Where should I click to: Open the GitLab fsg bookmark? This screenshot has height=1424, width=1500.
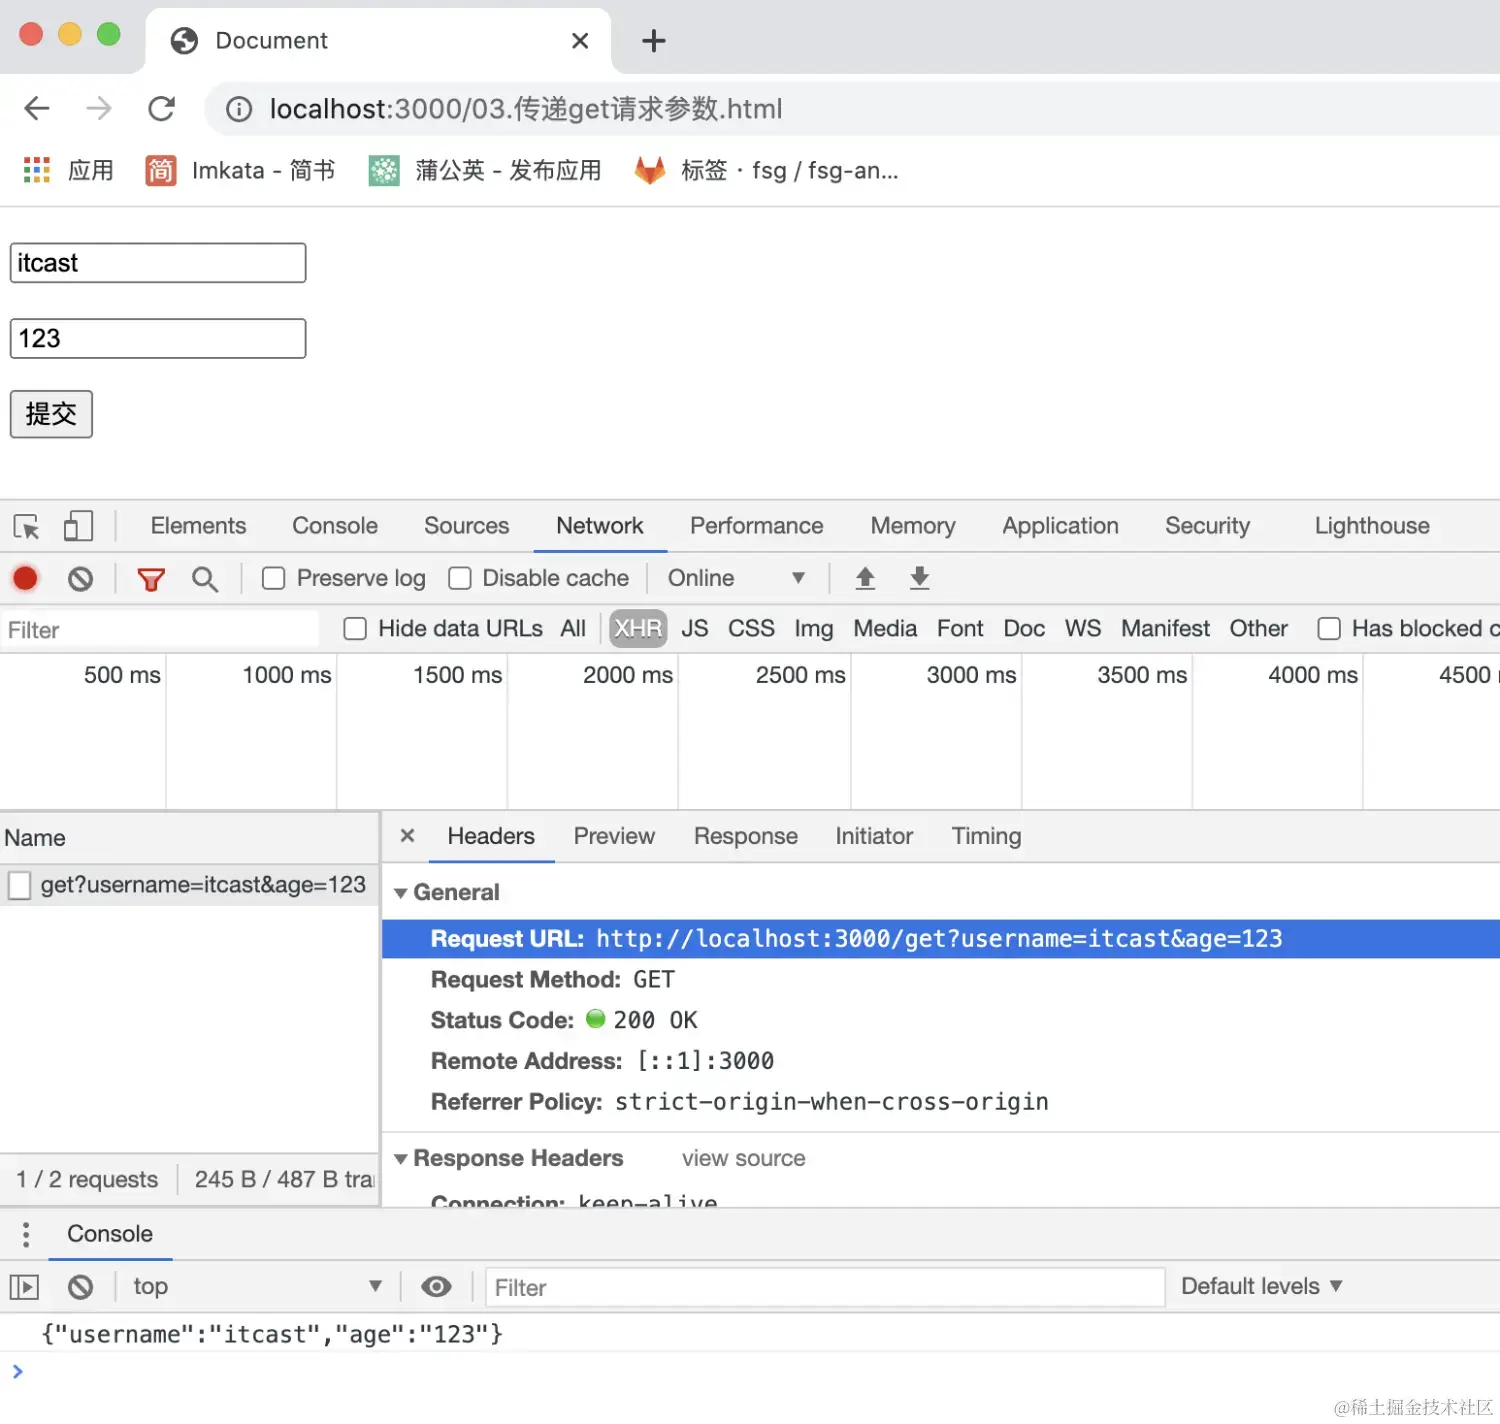pyautogui.click(x=767, y=171)
